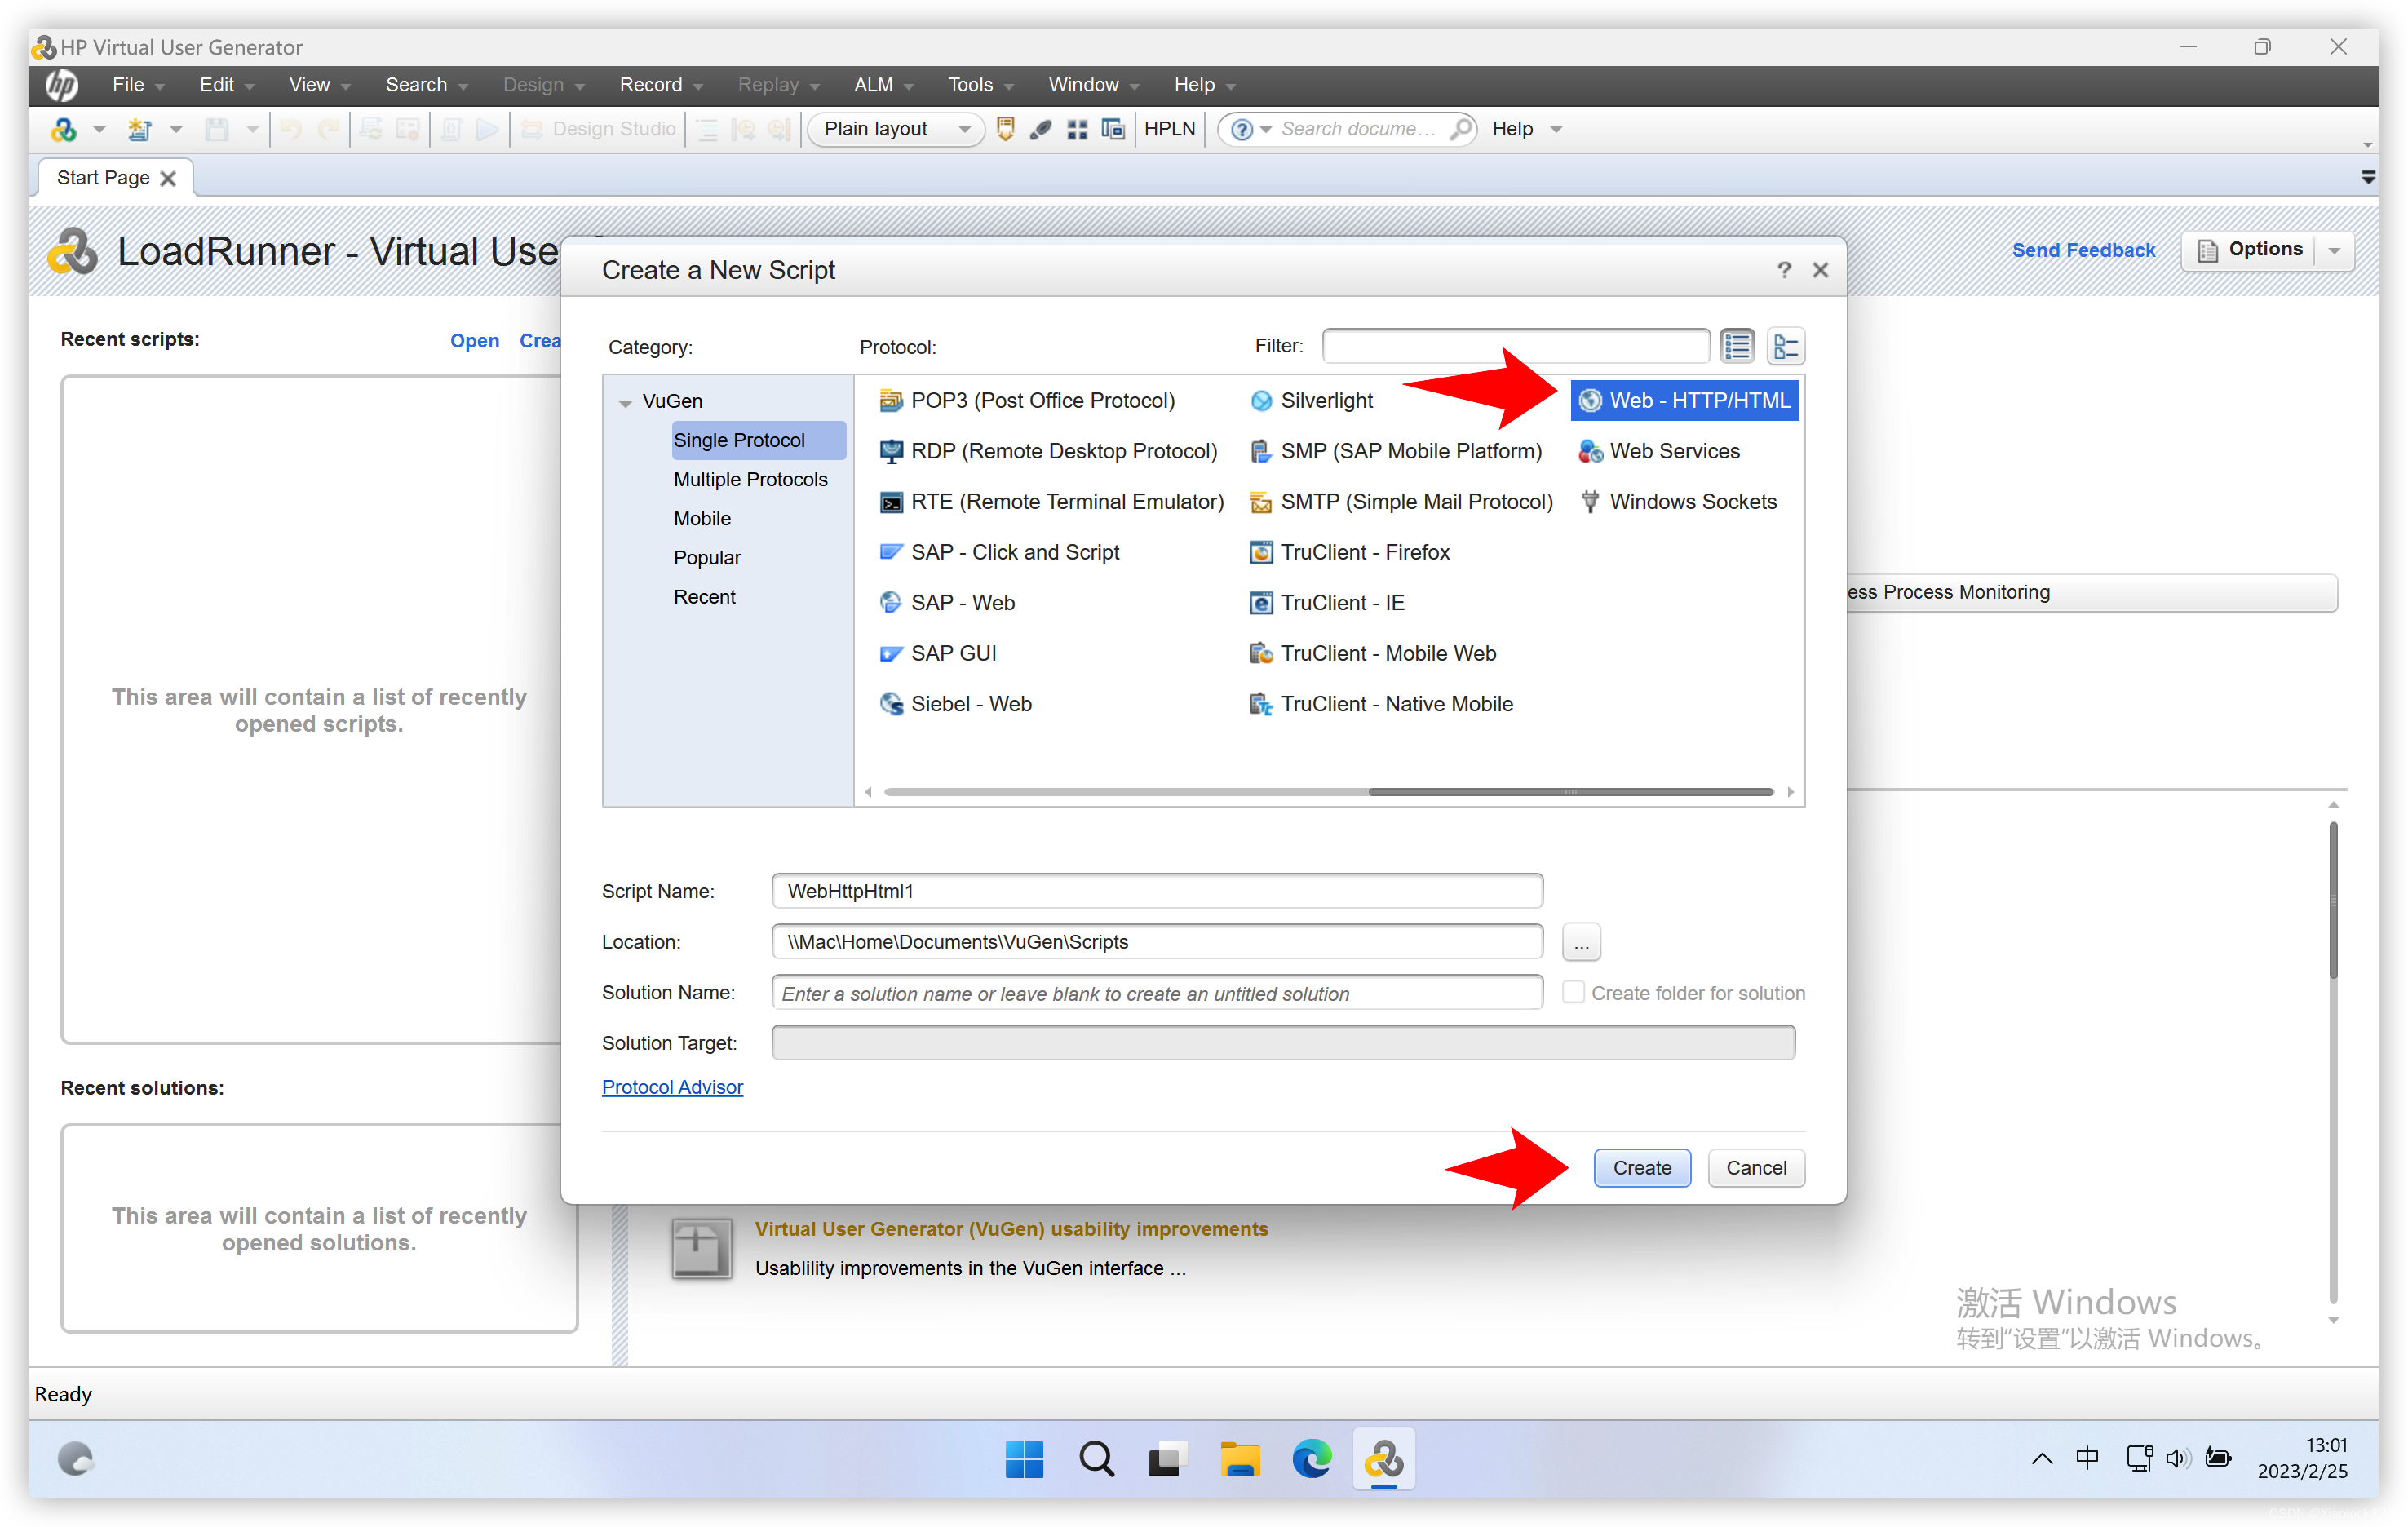Select TruClient - Firefox protocol

tap(1350, 552)
